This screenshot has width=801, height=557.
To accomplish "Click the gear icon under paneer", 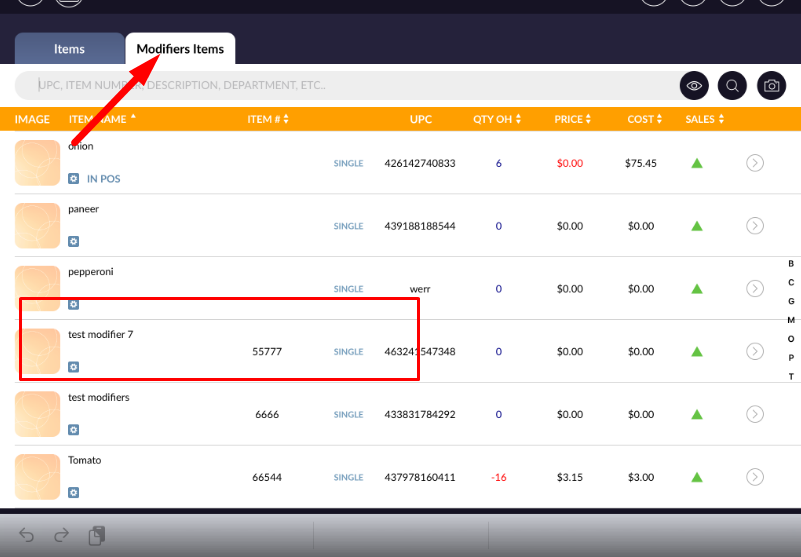I will [74, 242].
